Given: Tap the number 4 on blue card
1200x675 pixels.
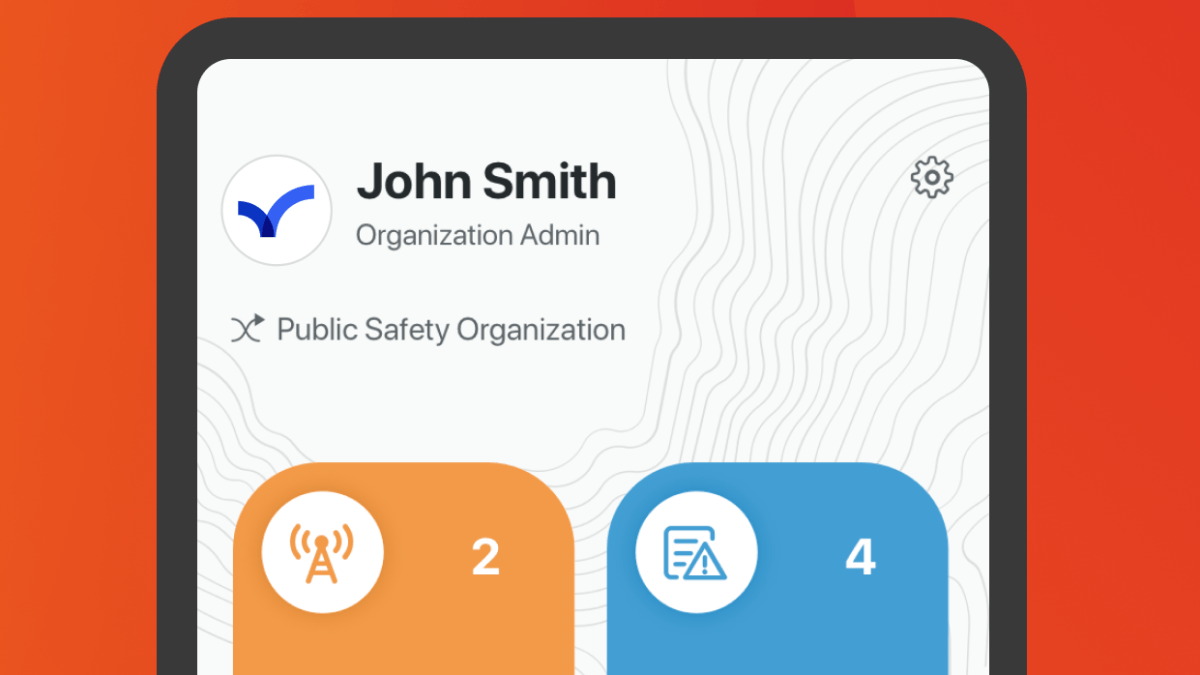Looking at the screenshot, I should pyautogui.click(x=860, y=557).
